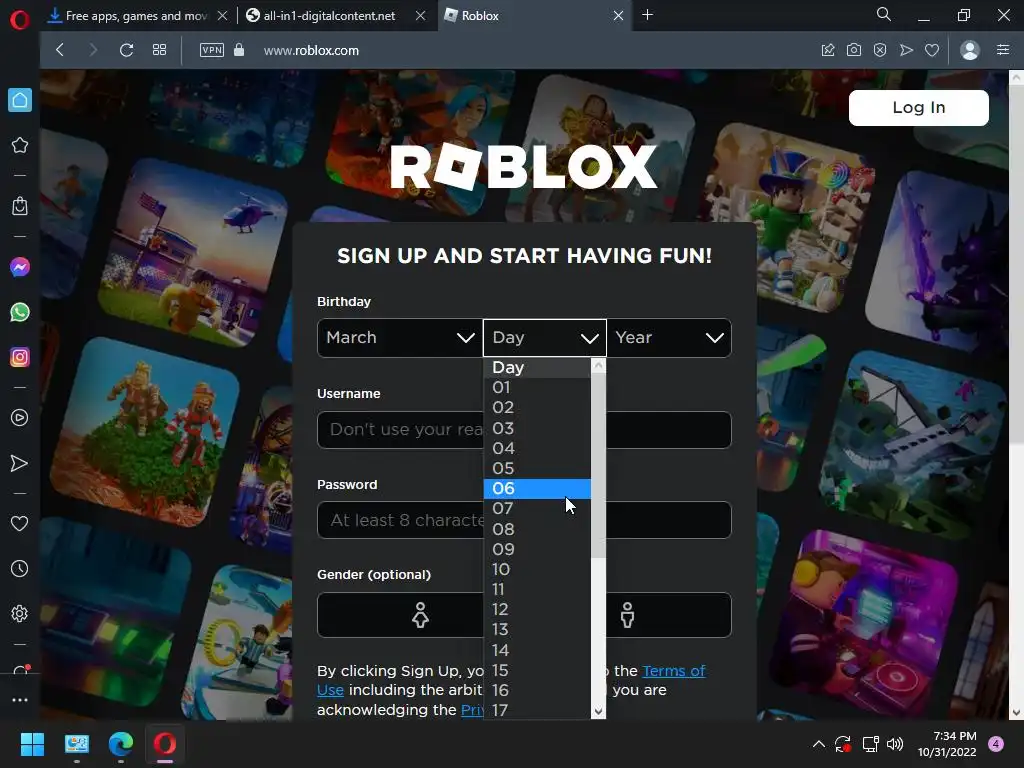View site security padlock info
Image resolution: width=1024 pixels, height=768 pixels.
(x=239, y=50)
